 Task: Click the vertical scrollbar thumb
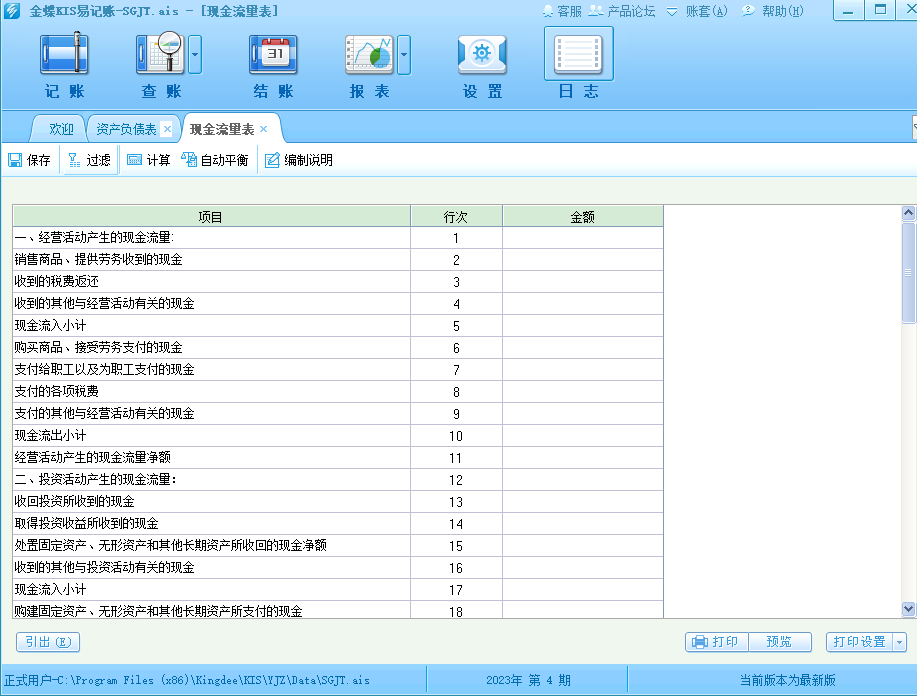(908, 272)
